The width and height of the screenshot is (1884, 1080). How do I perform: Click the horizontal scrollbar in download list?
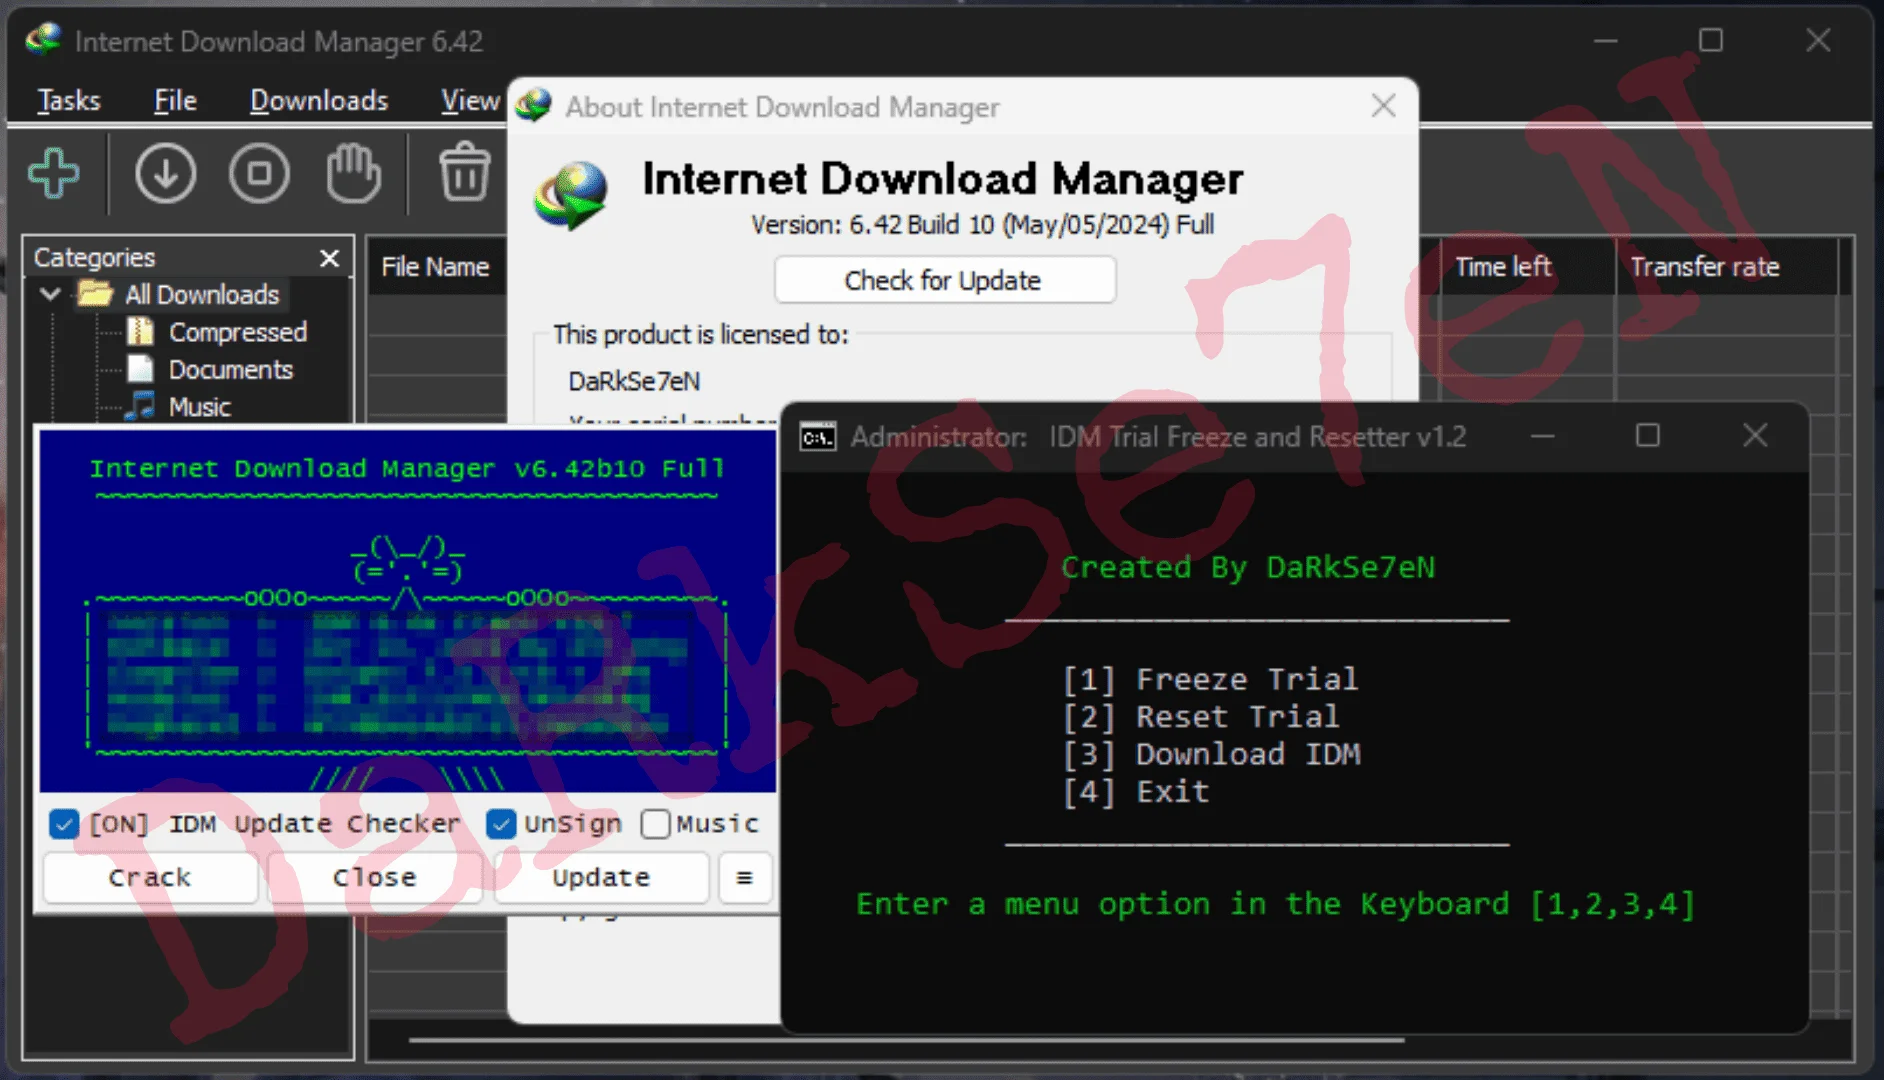[x=906, y=1040]
